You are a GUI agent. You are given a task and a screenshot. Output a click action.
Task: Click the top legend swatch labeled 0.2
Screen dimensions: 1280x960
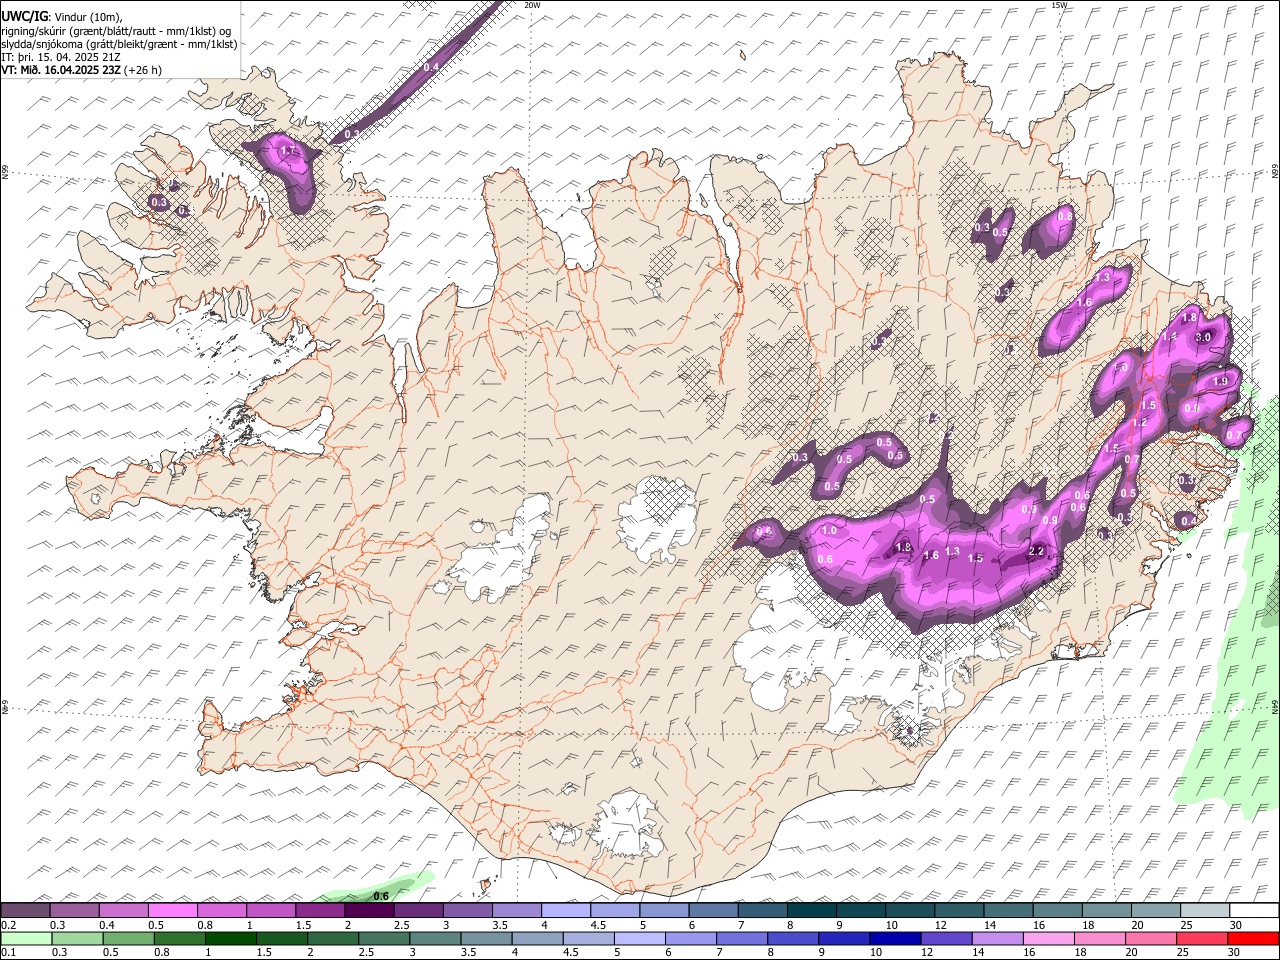coord(25,910)
